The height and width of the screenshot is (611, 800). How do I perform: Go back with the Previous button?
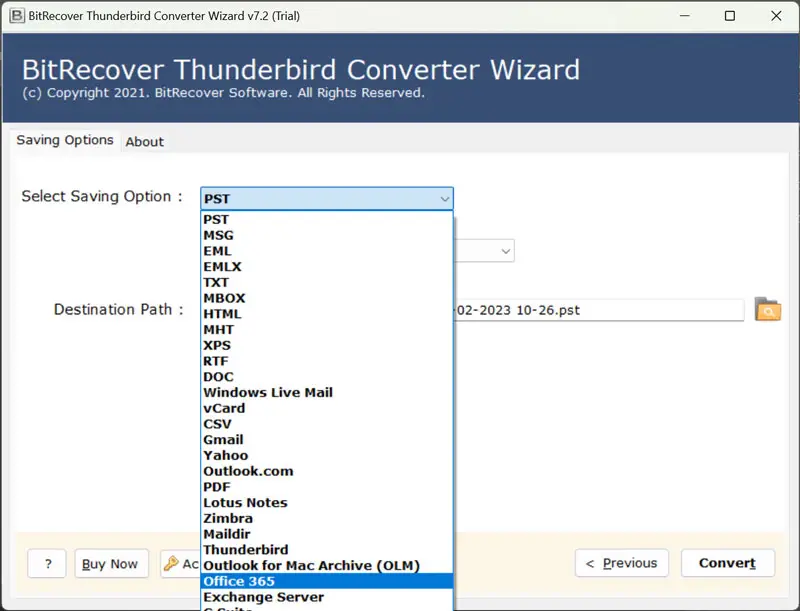(x=621, y=563)
